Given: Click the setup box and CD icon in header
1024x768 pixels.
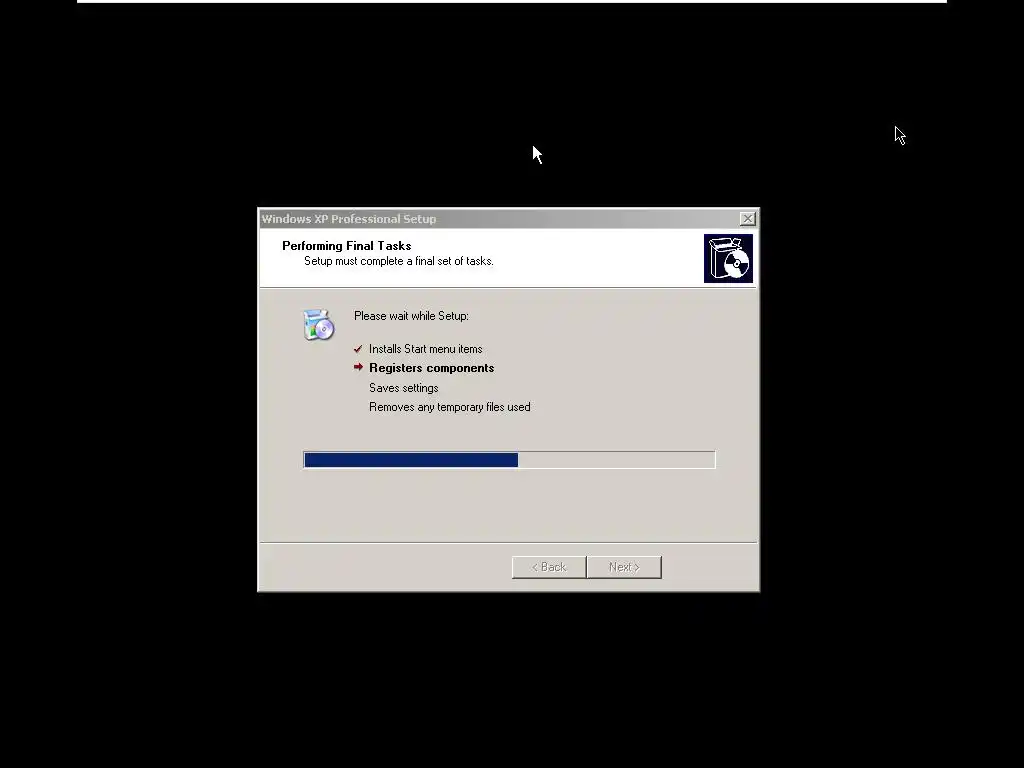Looking at the screenshot, I should coord(728,259).
